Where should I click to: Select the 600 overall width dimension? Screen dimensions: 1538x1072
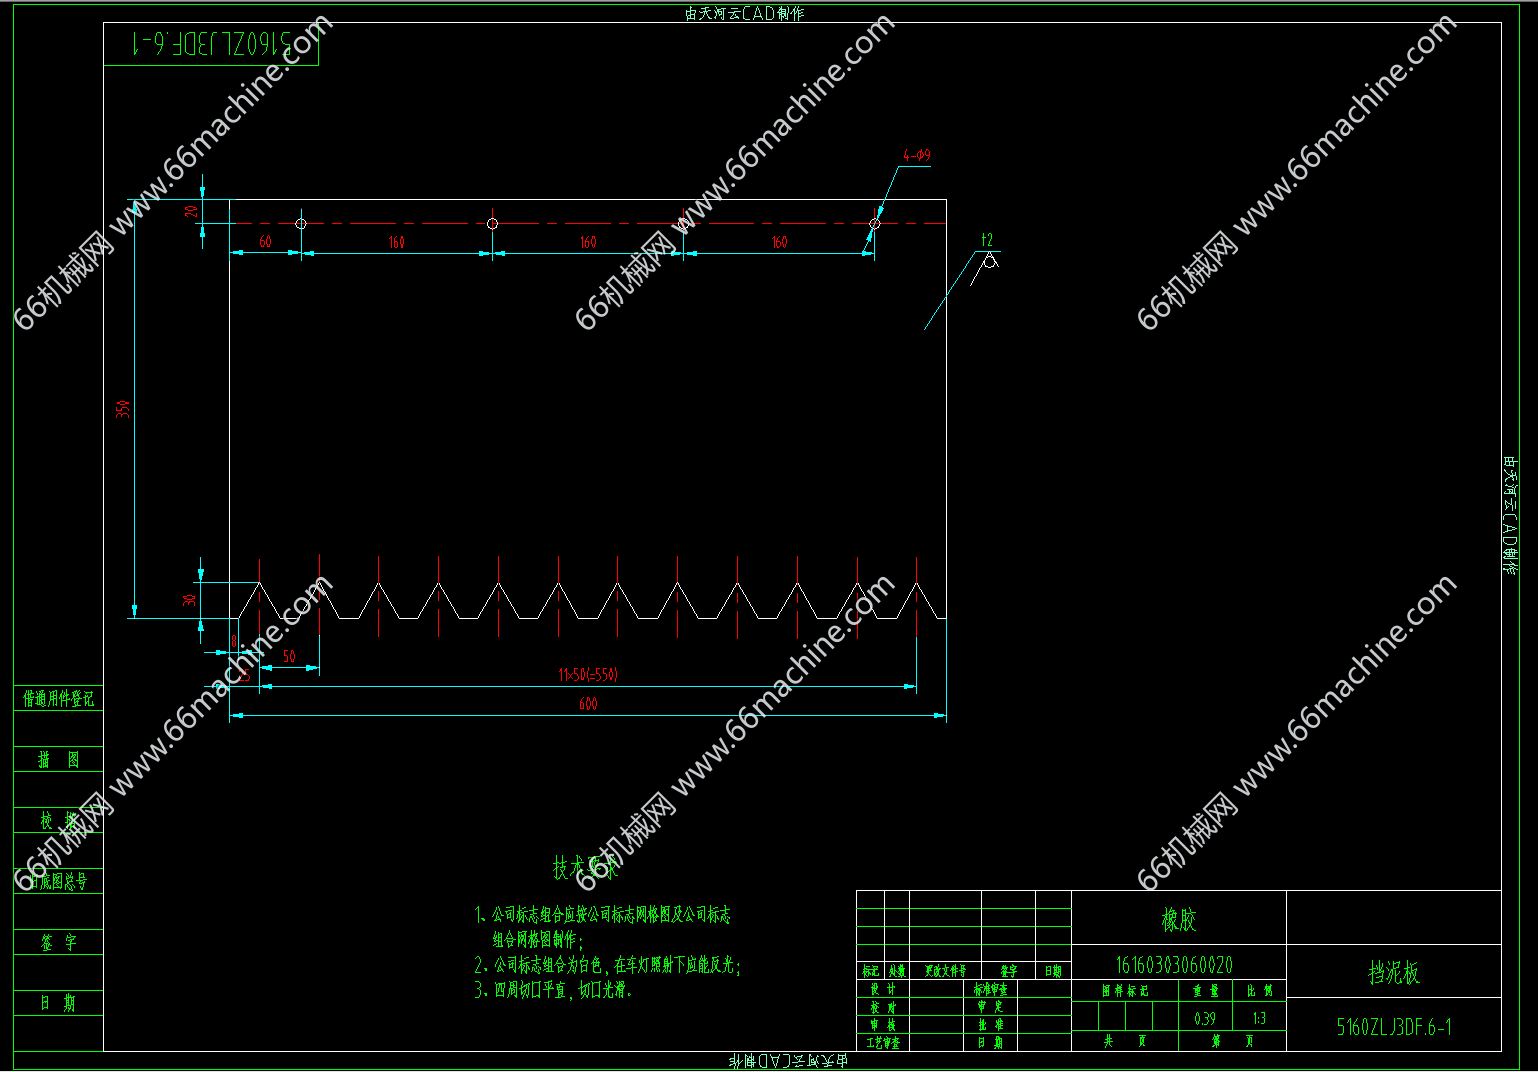coord(588,704)
